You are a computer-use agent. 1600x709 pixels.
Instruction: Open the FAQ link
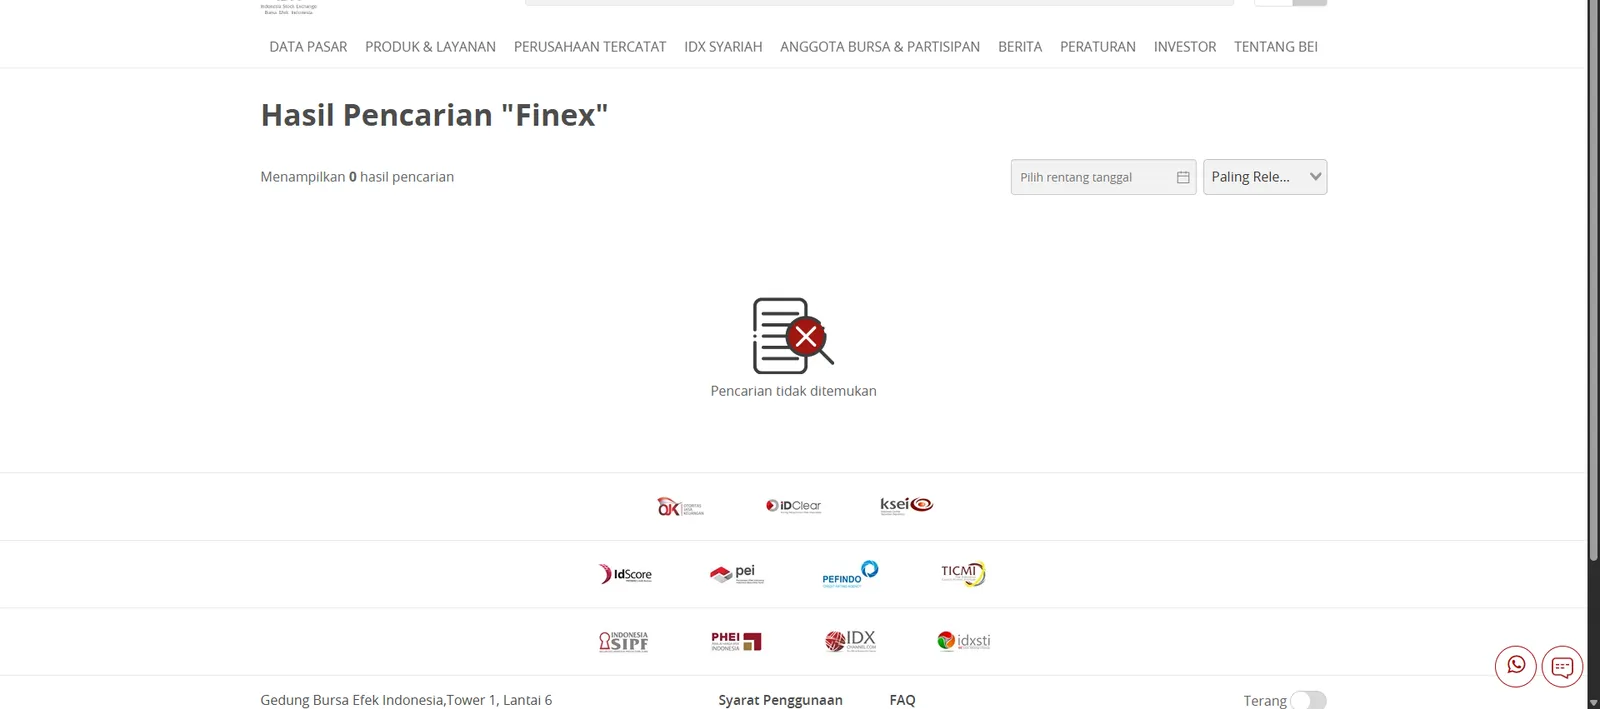coord(902,700)
